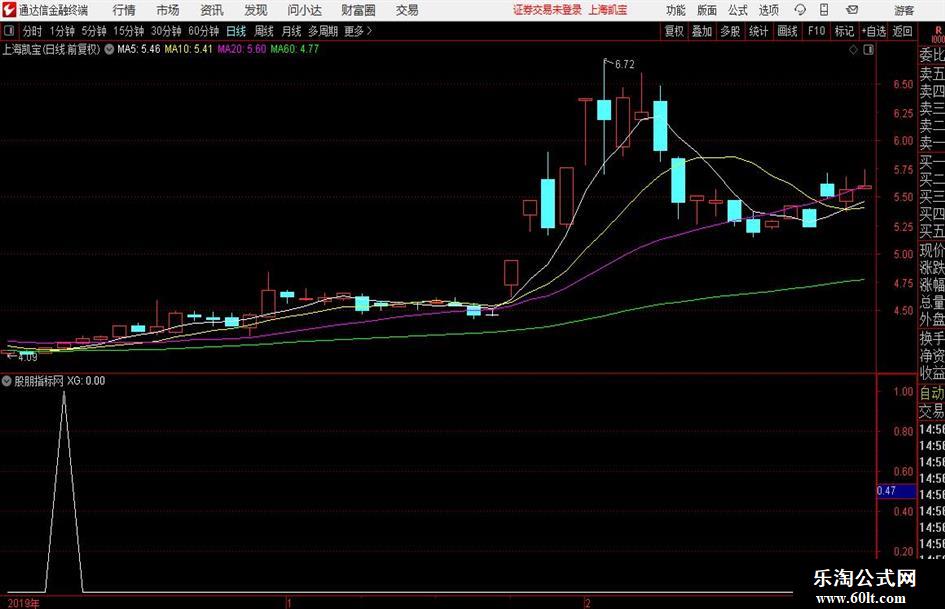
Task: Click the 统计 statistics button
Action: (x=758, y=31)
